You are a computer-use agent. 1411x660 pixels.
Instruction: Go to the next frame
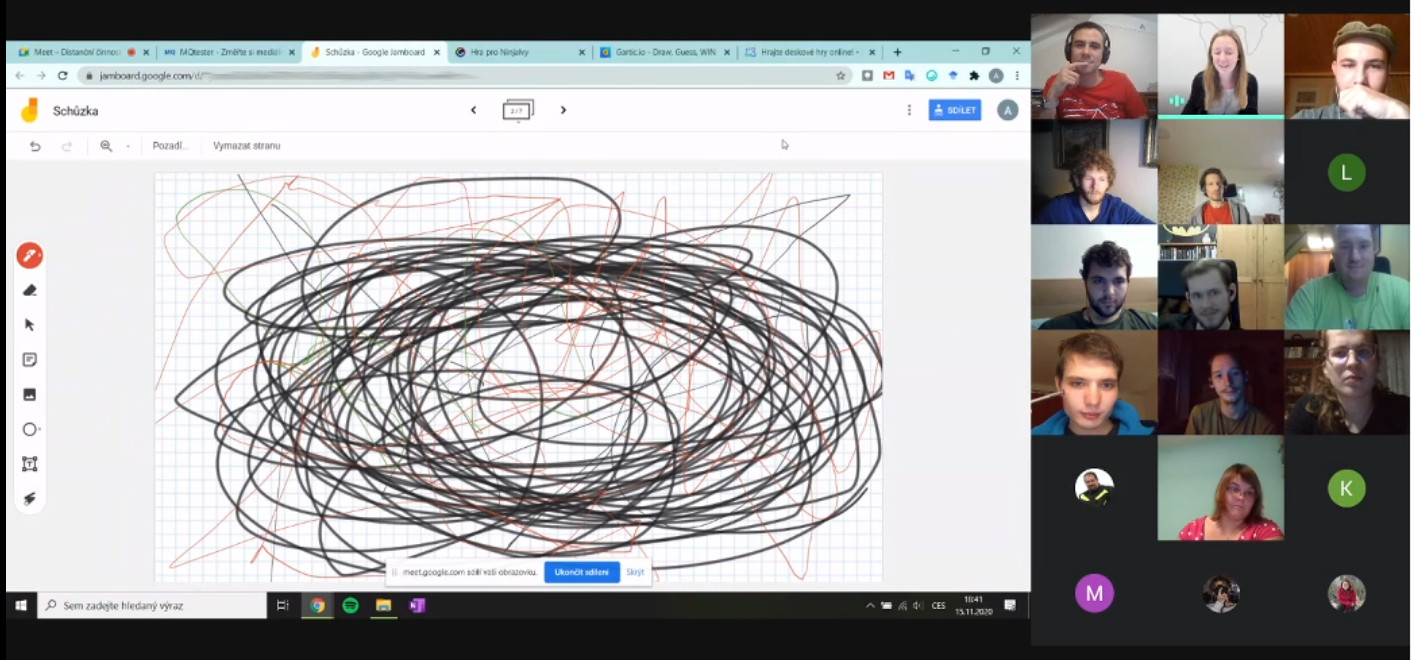[563, 110]
